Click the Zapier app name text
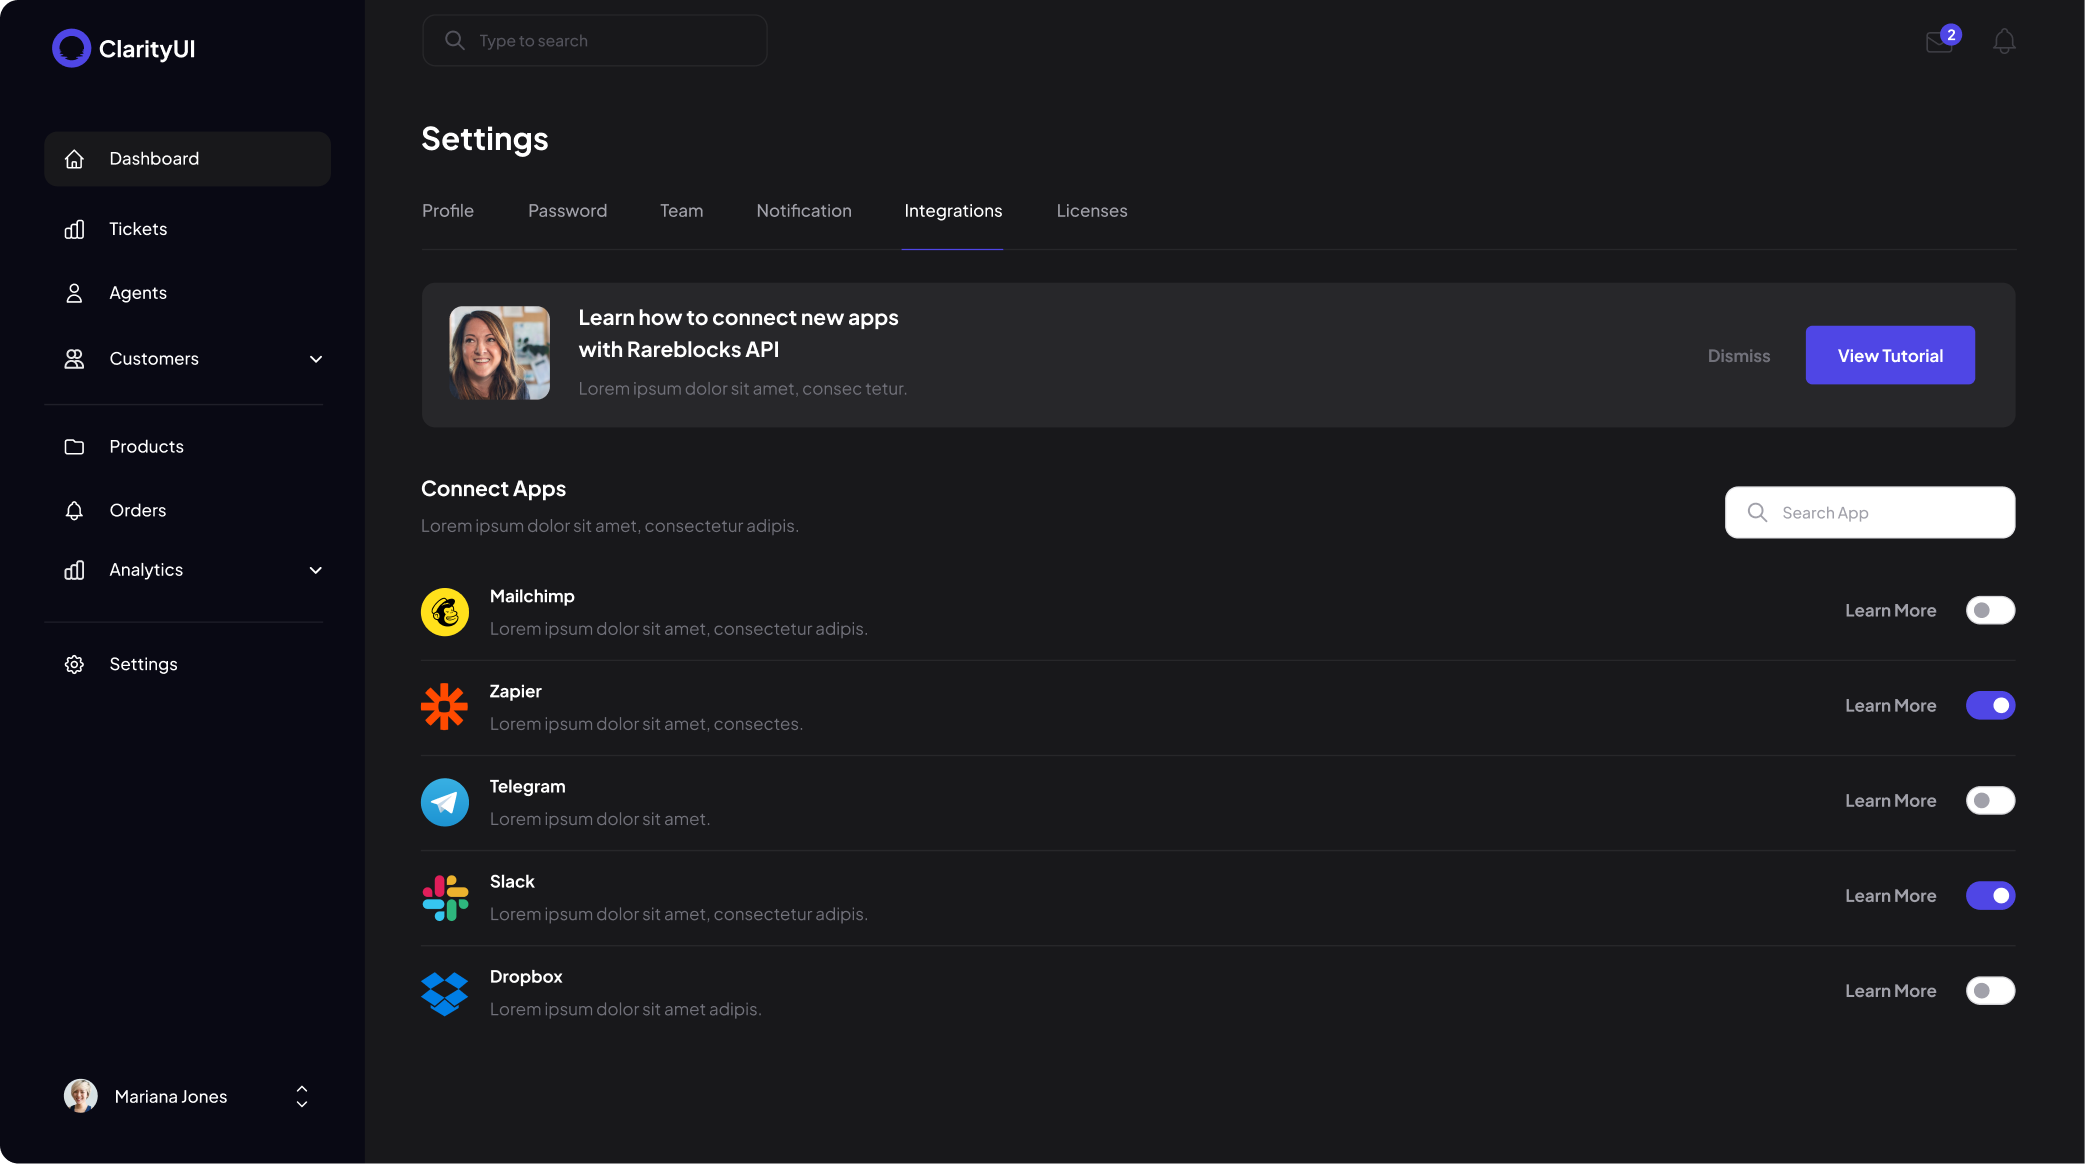This screenshot has width=2085, height=1164. pos(516,691)
